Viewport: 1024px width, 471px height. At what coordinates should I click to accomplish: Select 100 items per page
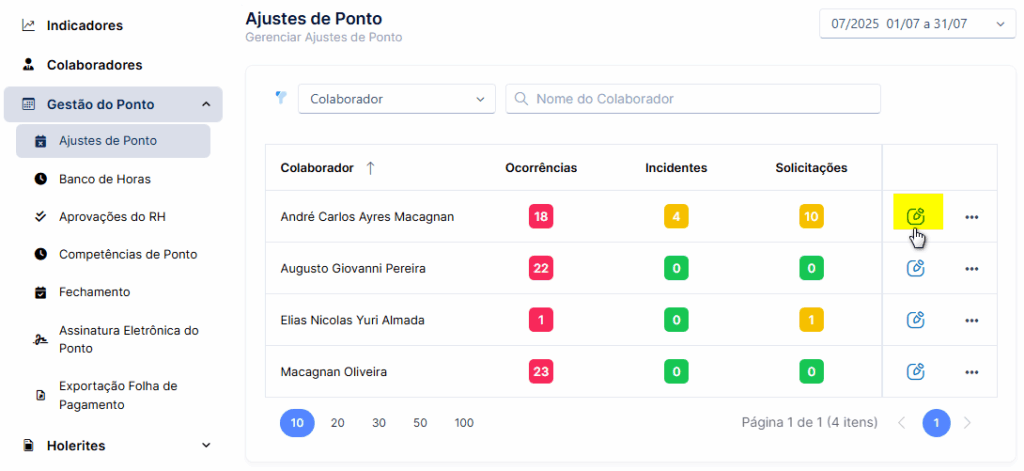[x=464, y=423]
